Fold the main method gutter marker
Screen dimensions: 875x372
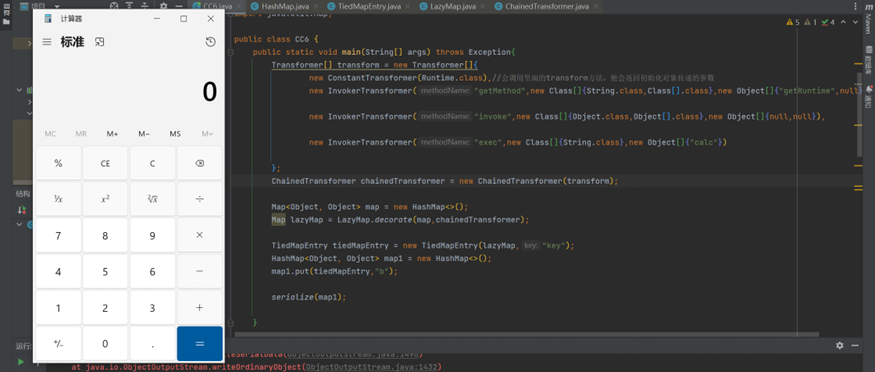pyautogui.click(x=230, y=52)
